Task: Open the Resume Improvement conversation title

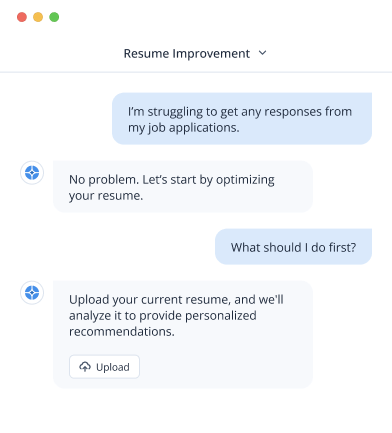Action: tap(187, 53)
